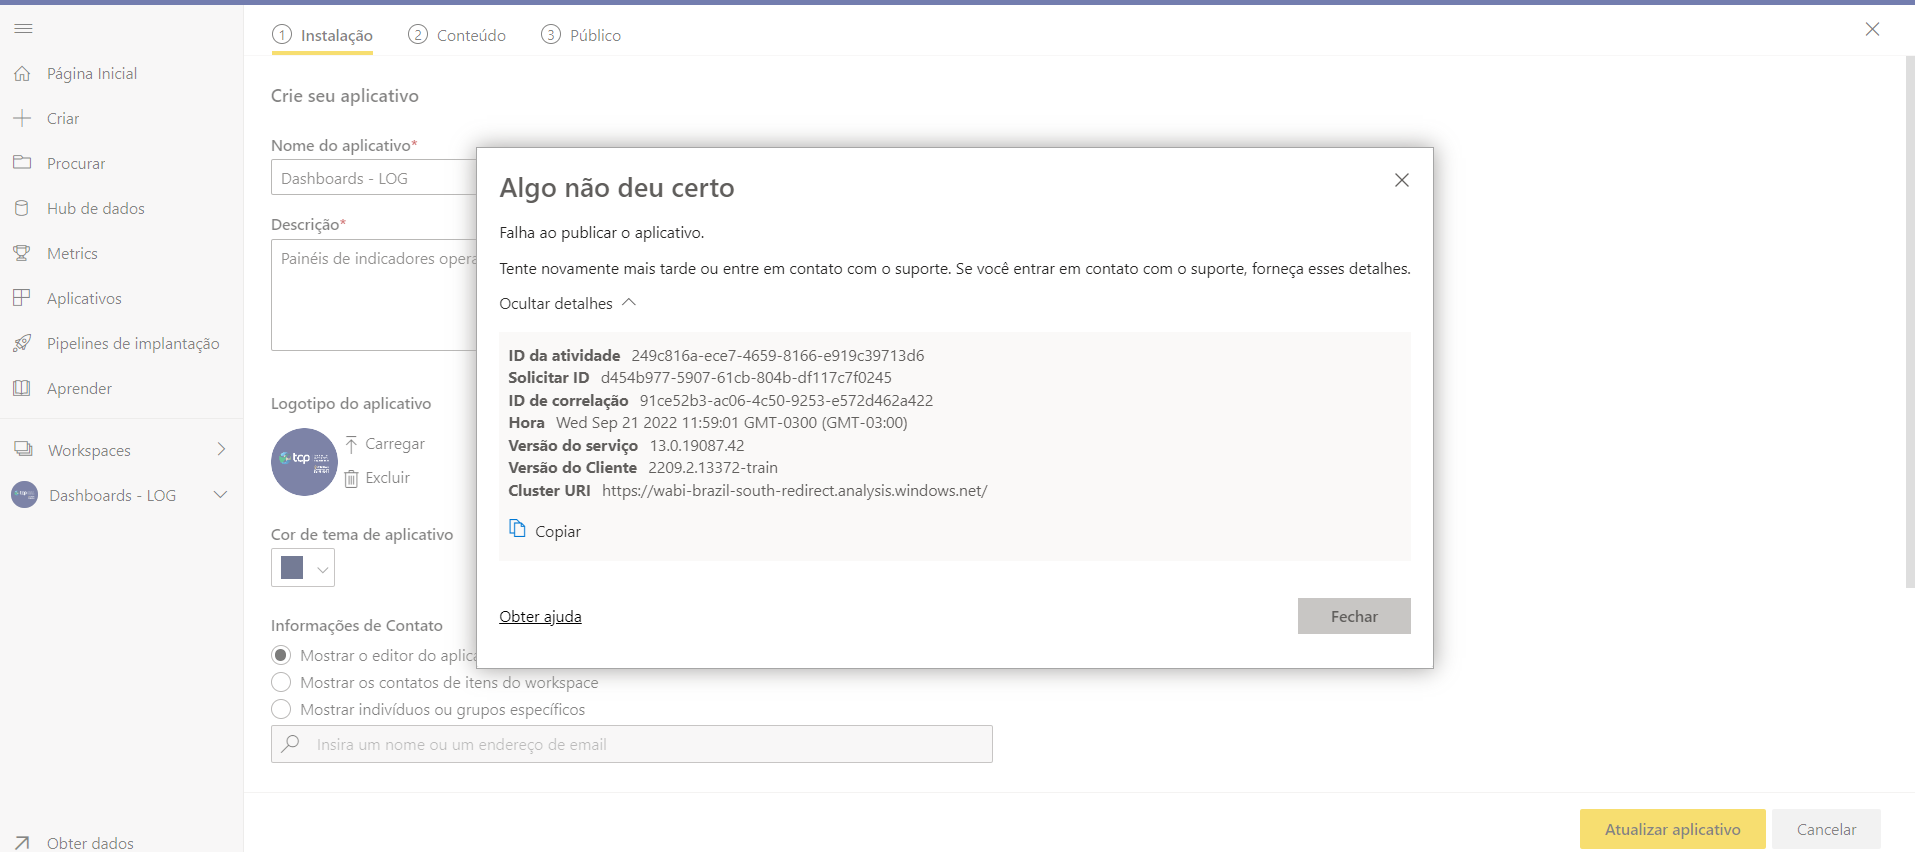The width and height of the screenshot is (1915, 852).
Task: Close the app setup pane
Action: 1872,30
